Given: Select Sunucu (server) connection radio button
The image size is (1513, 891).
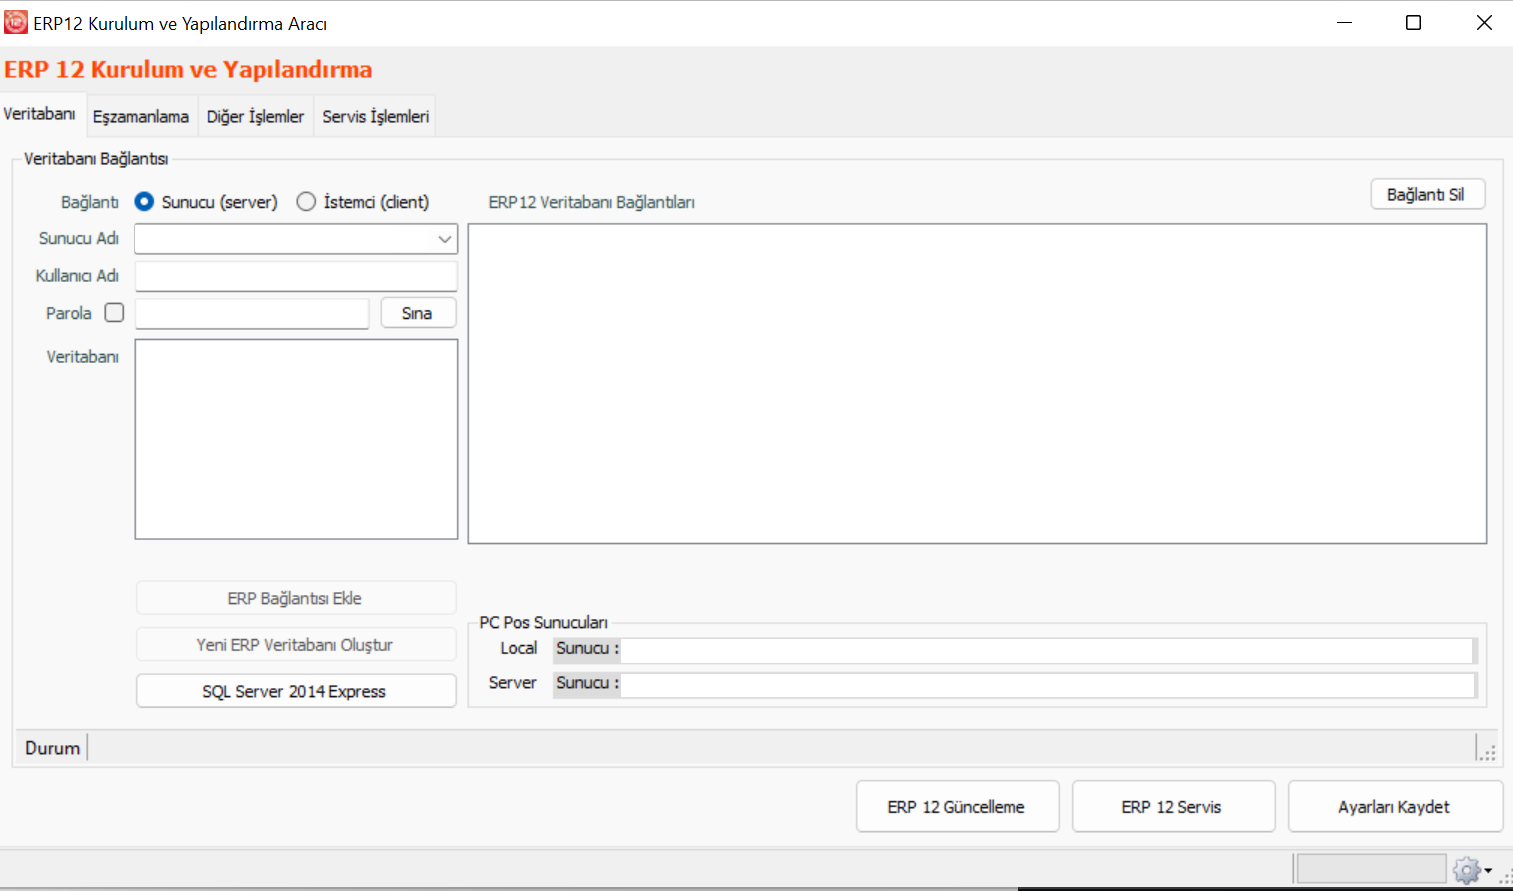Looking at the screenshot, I should tap(145, 202).
